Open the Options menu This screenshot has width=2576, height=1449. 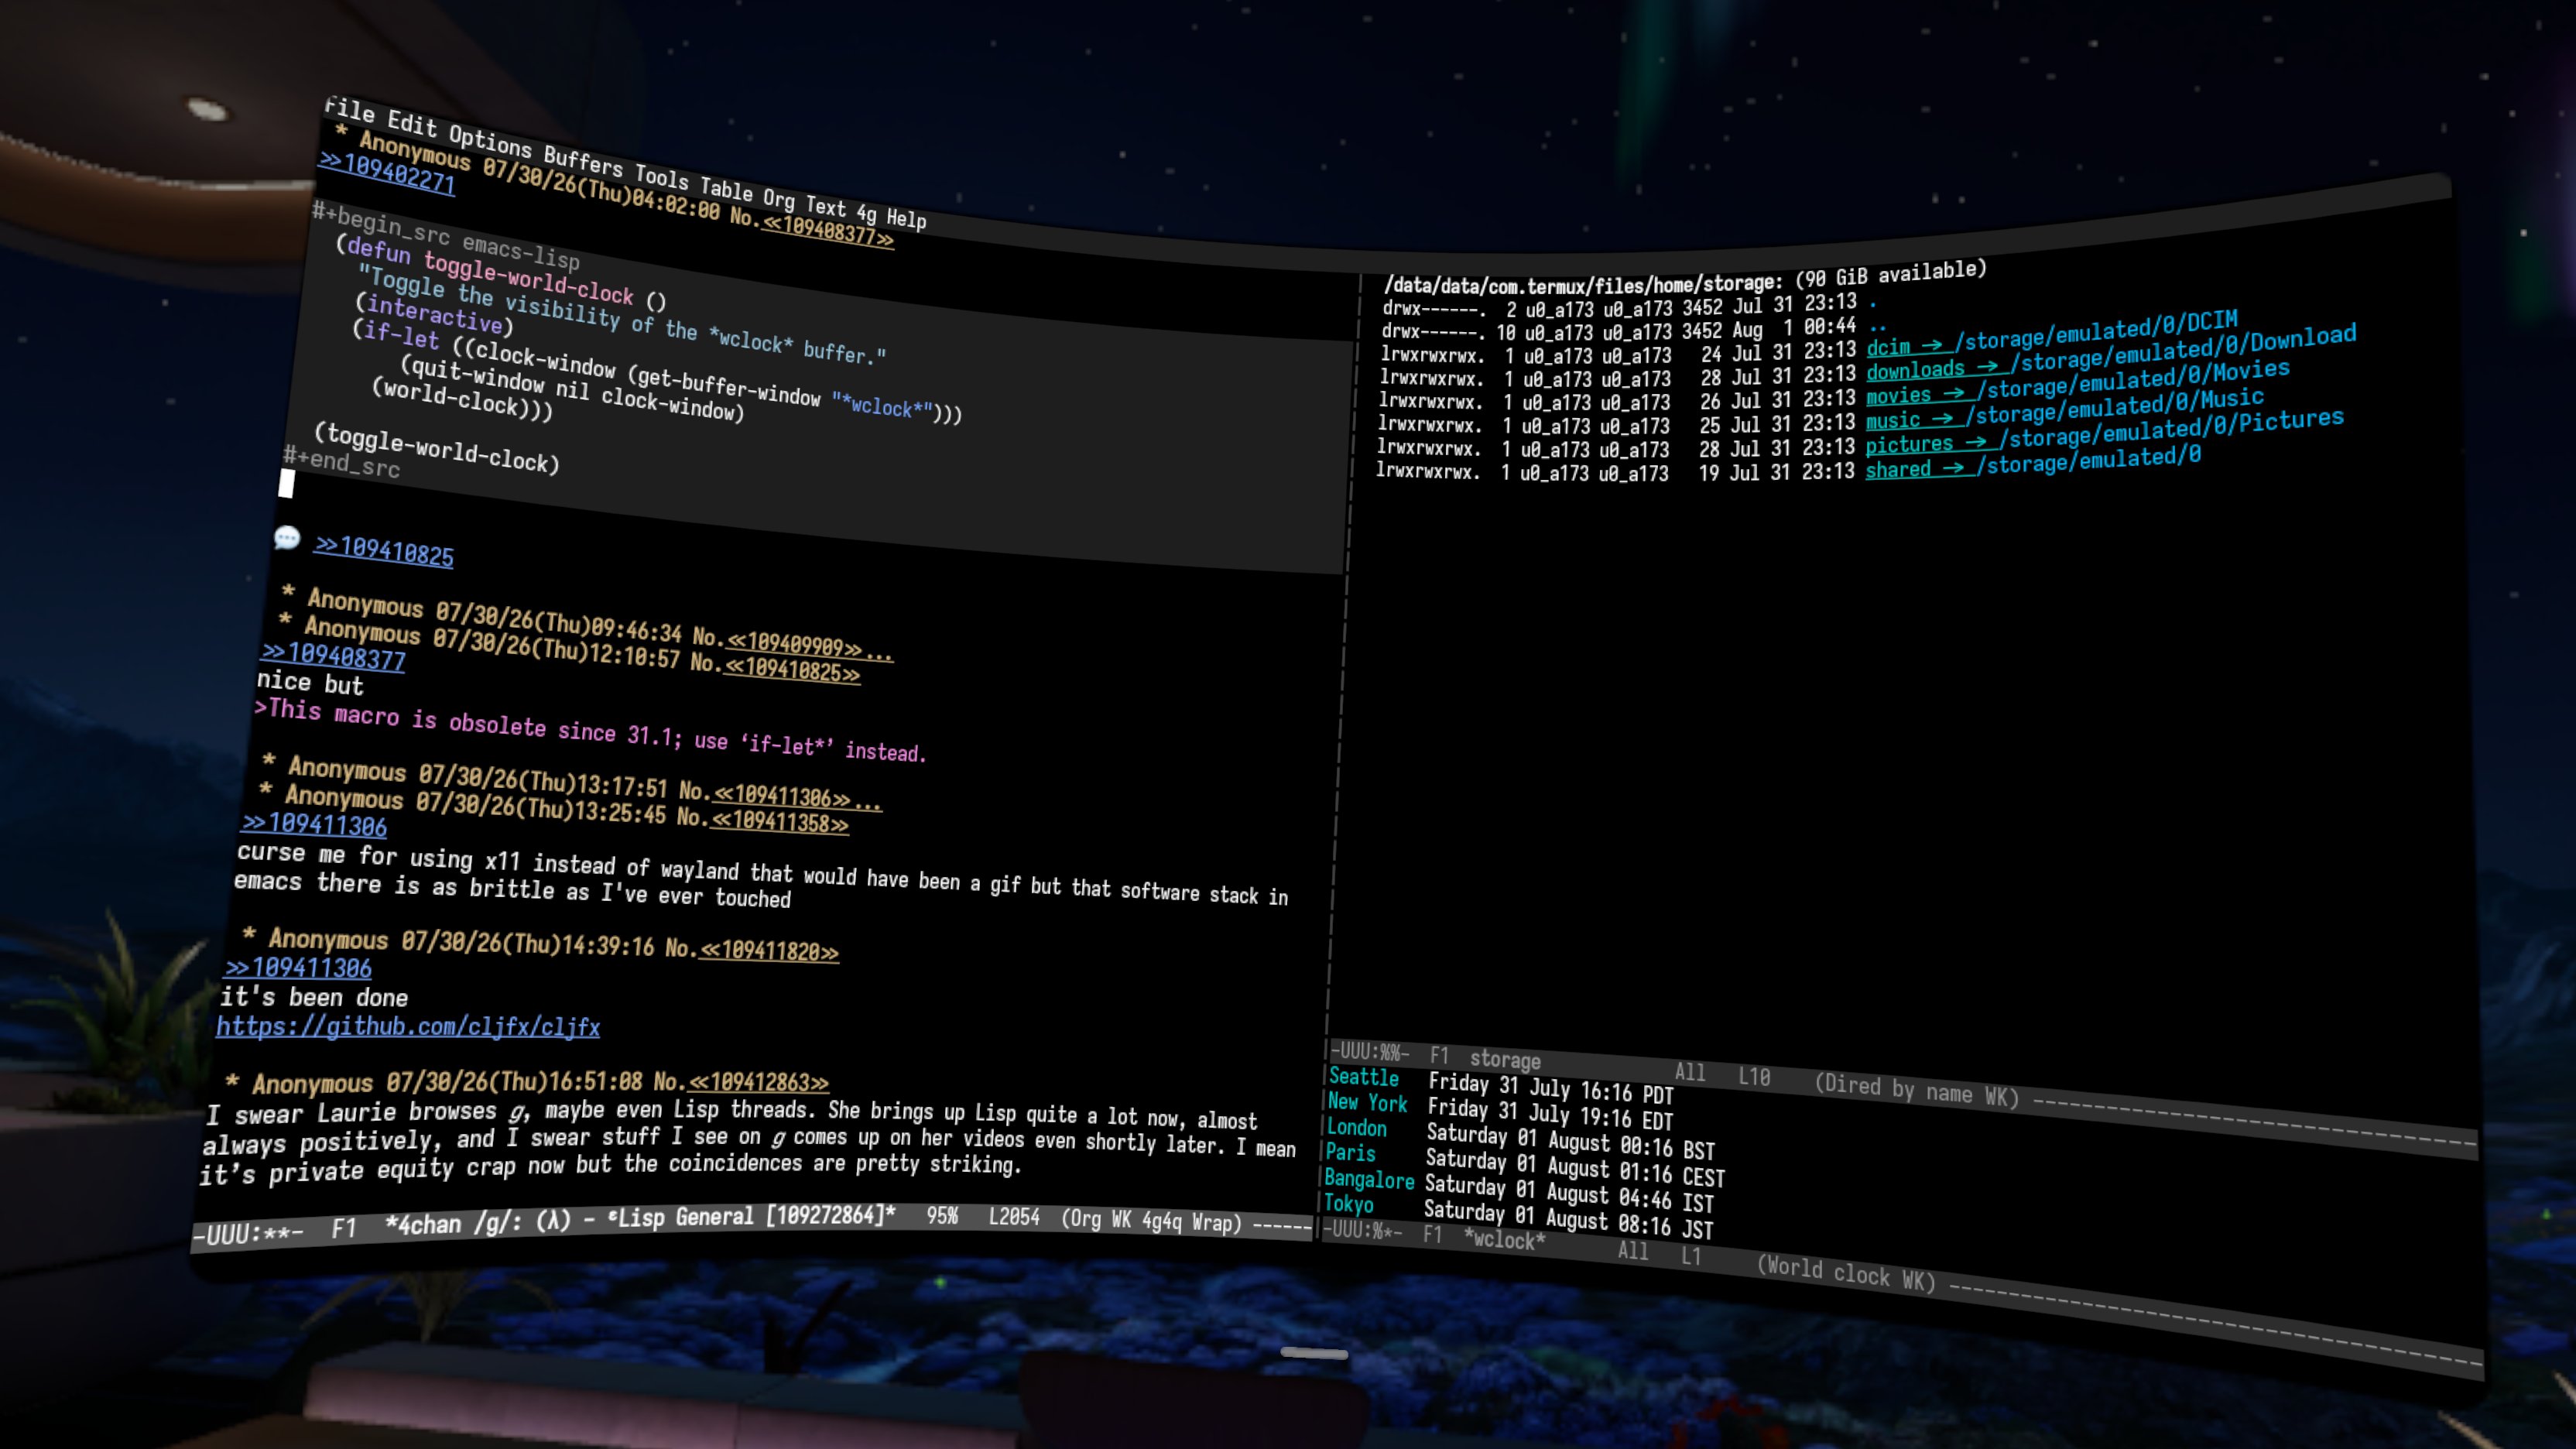pos(490,142)
